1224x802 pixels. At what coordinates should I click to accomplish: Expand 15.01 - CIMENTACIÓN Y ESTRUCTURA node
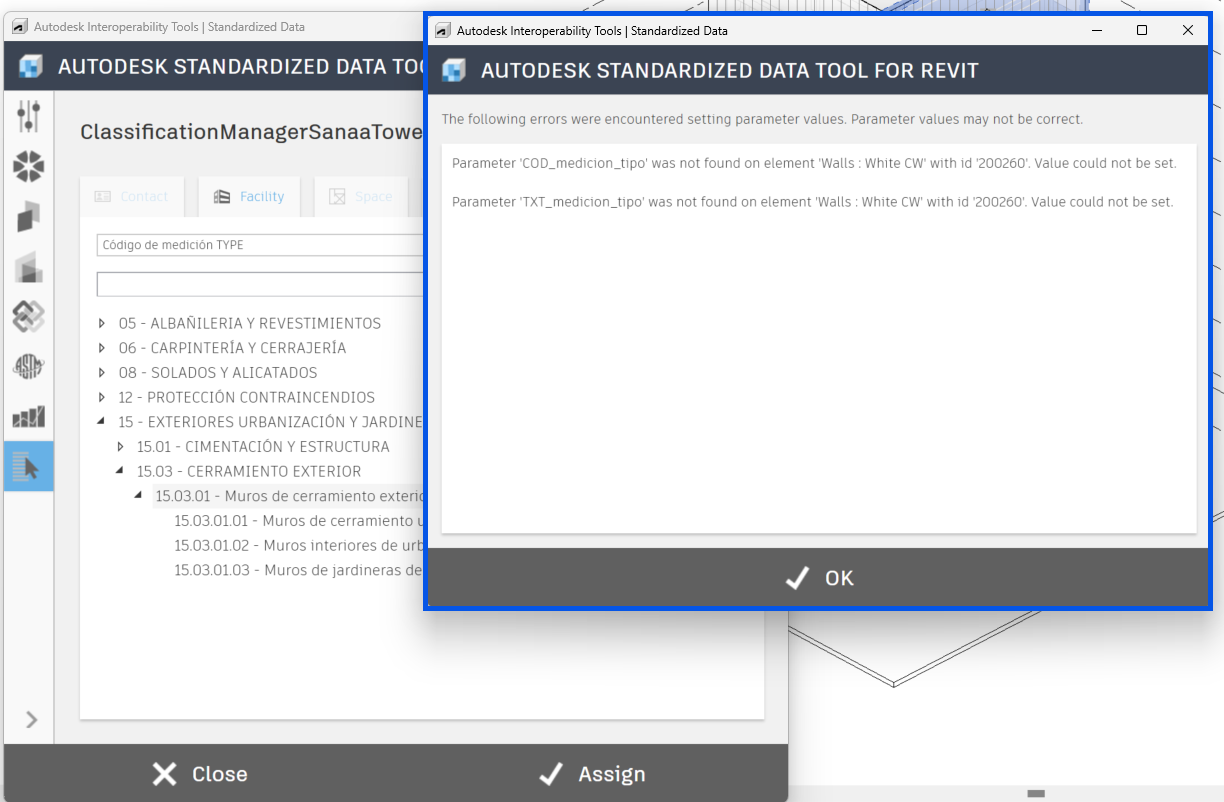point(120,447)
